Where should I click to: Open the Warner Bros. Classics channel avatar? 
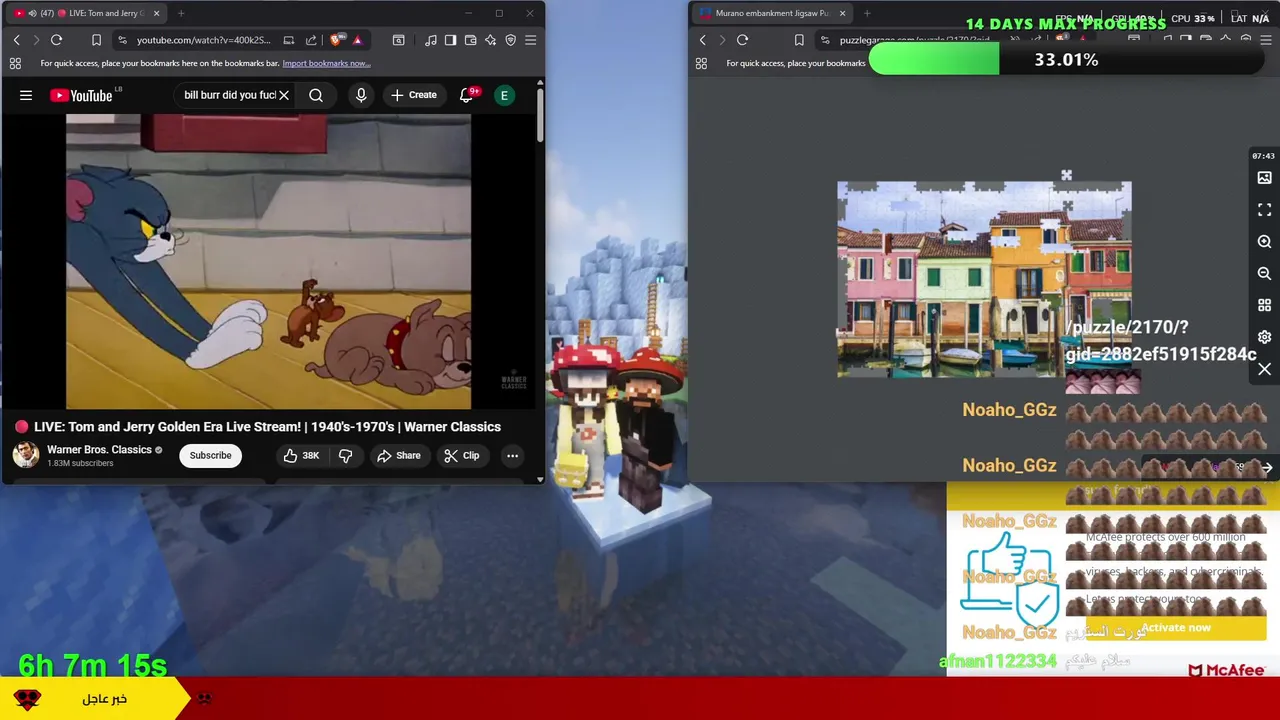[x=26, y=455]
